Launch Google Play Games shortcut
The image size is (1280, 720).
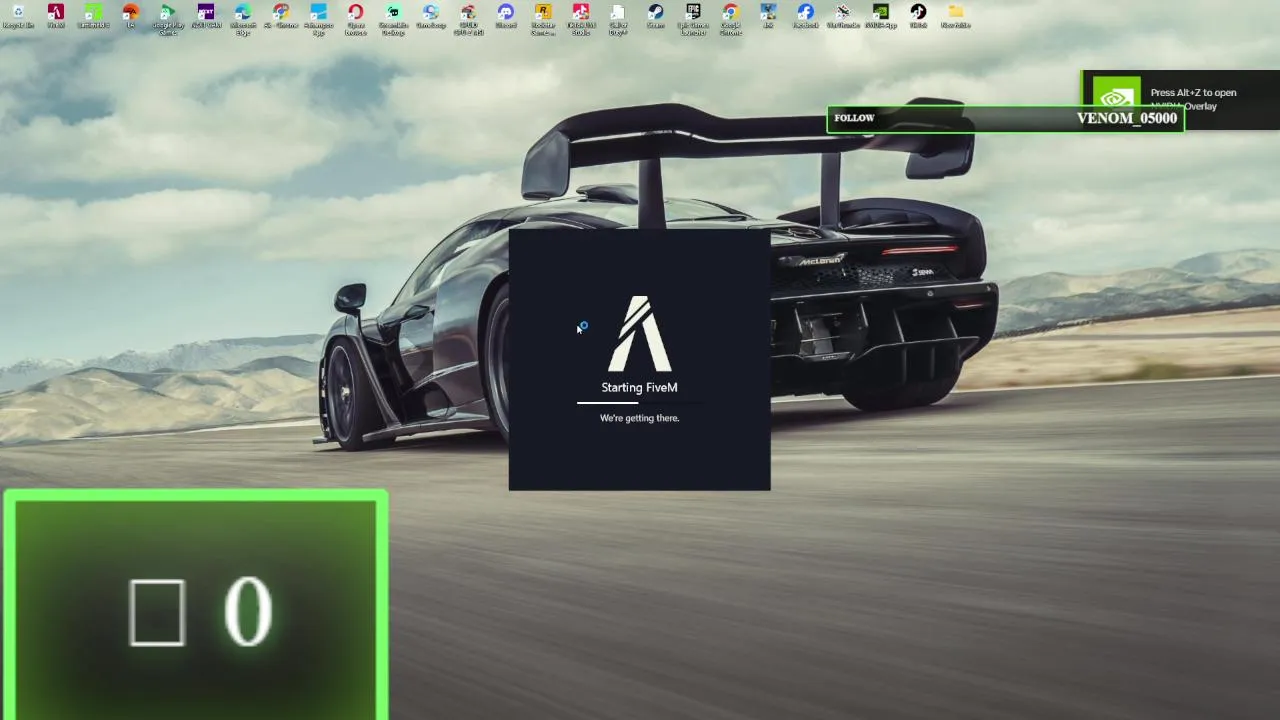coord(168,20)
